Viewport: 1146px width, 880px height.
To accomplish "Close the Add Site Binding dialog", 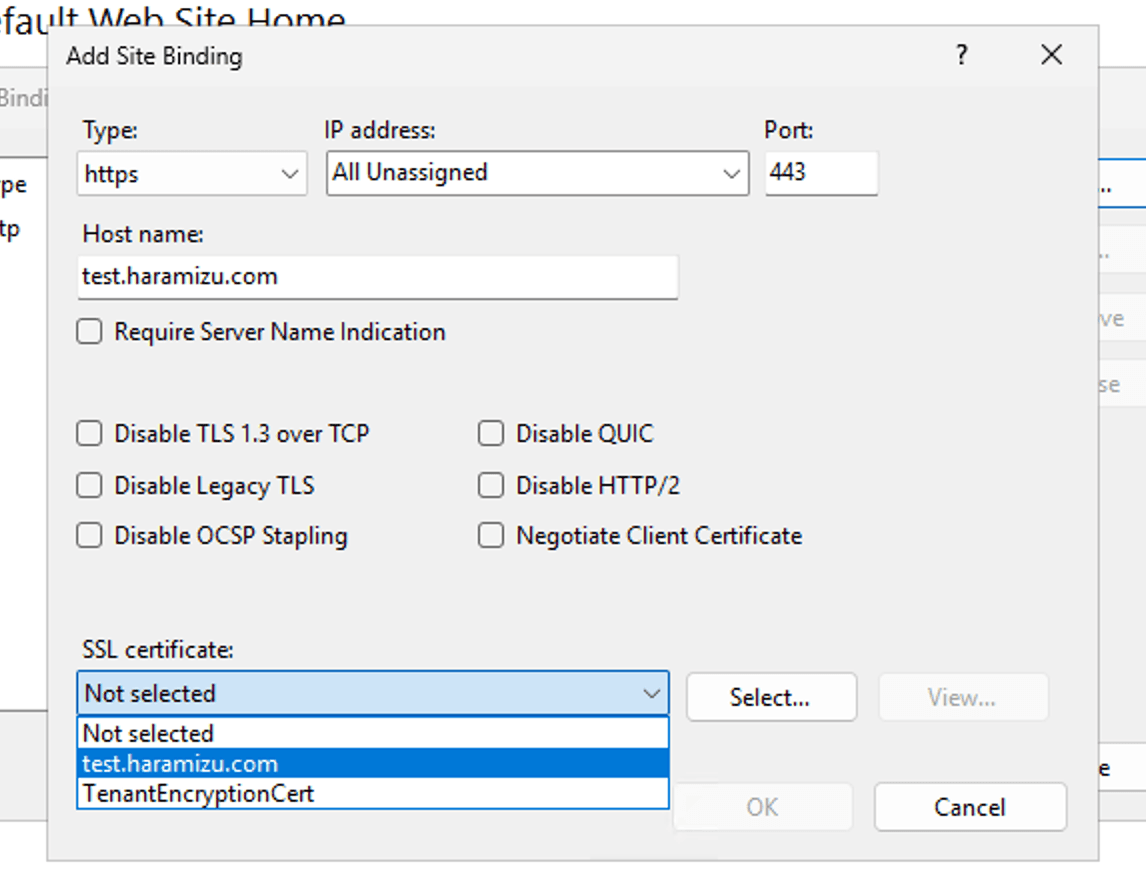I will tap(1051, 55).
